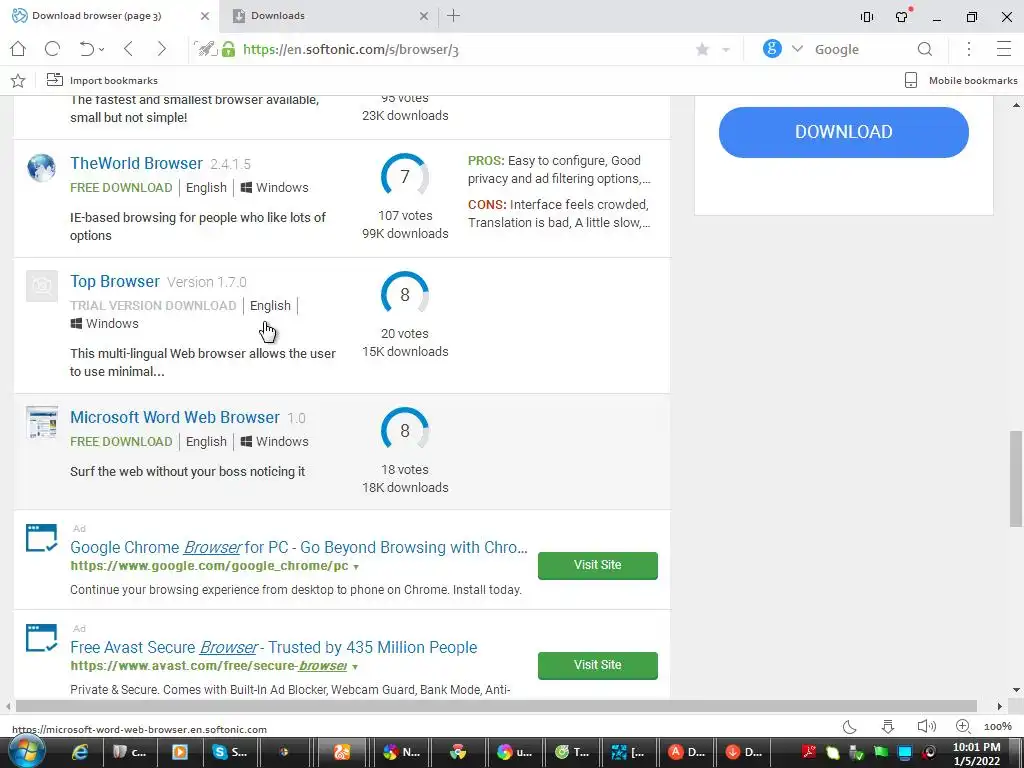This screenshot has height=768, width=1024.
Task: Click the 100% zoom level
Action: [x=998, y=727]
